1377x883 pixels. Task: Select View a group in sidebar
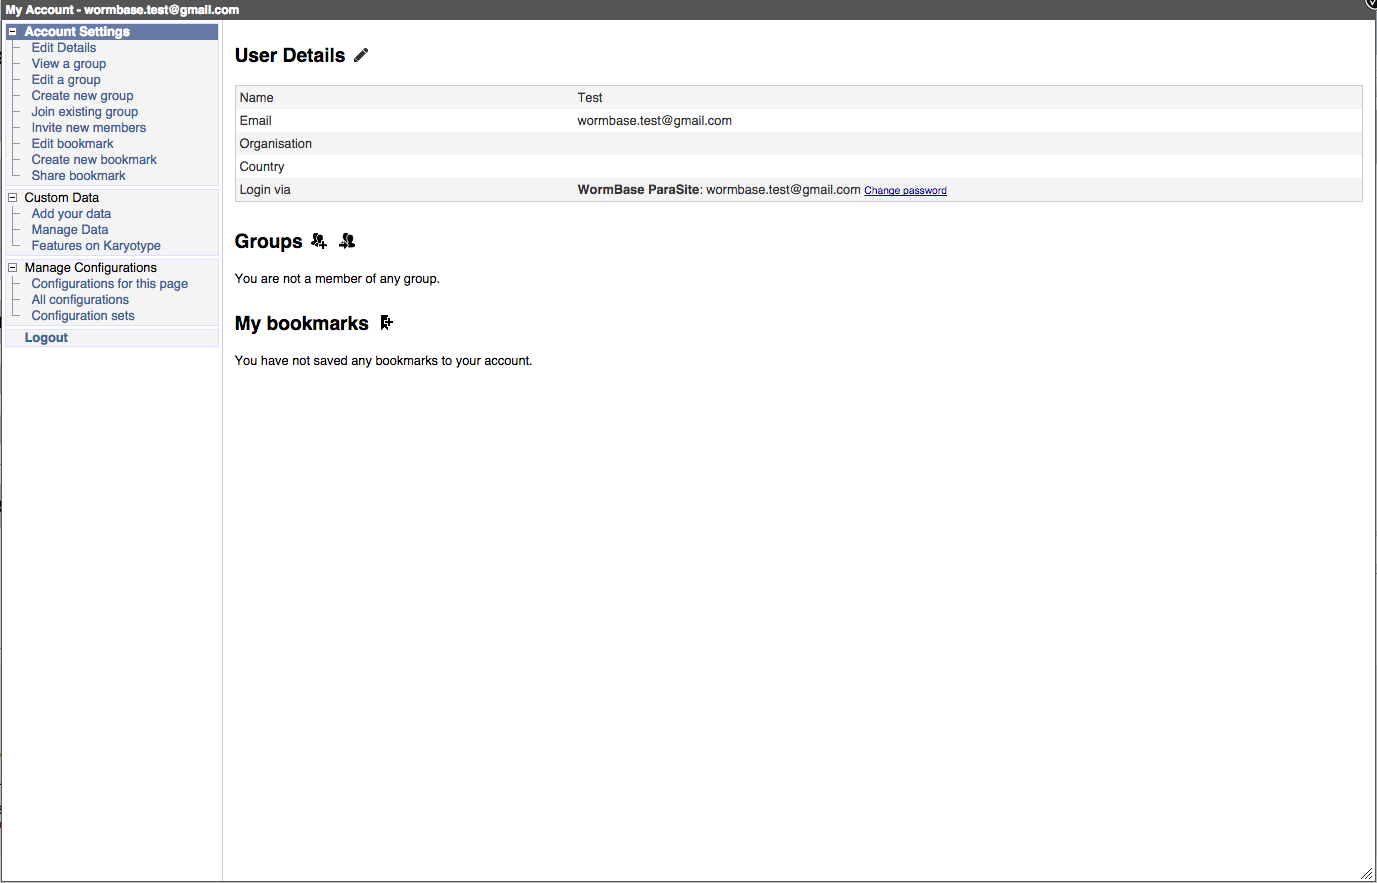coord(69,64)
